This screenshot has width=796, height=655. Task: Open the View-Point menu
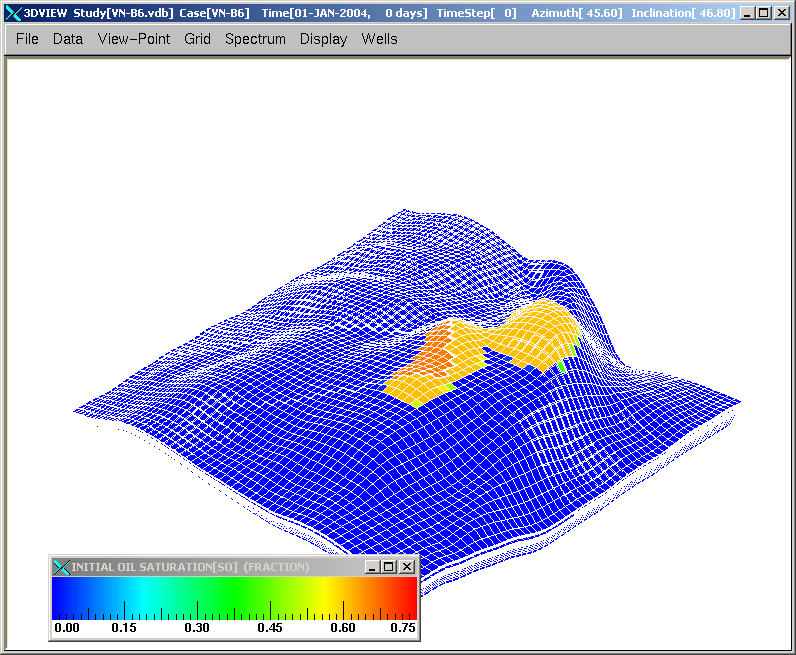pyautogui.click(x=134, y=39)
